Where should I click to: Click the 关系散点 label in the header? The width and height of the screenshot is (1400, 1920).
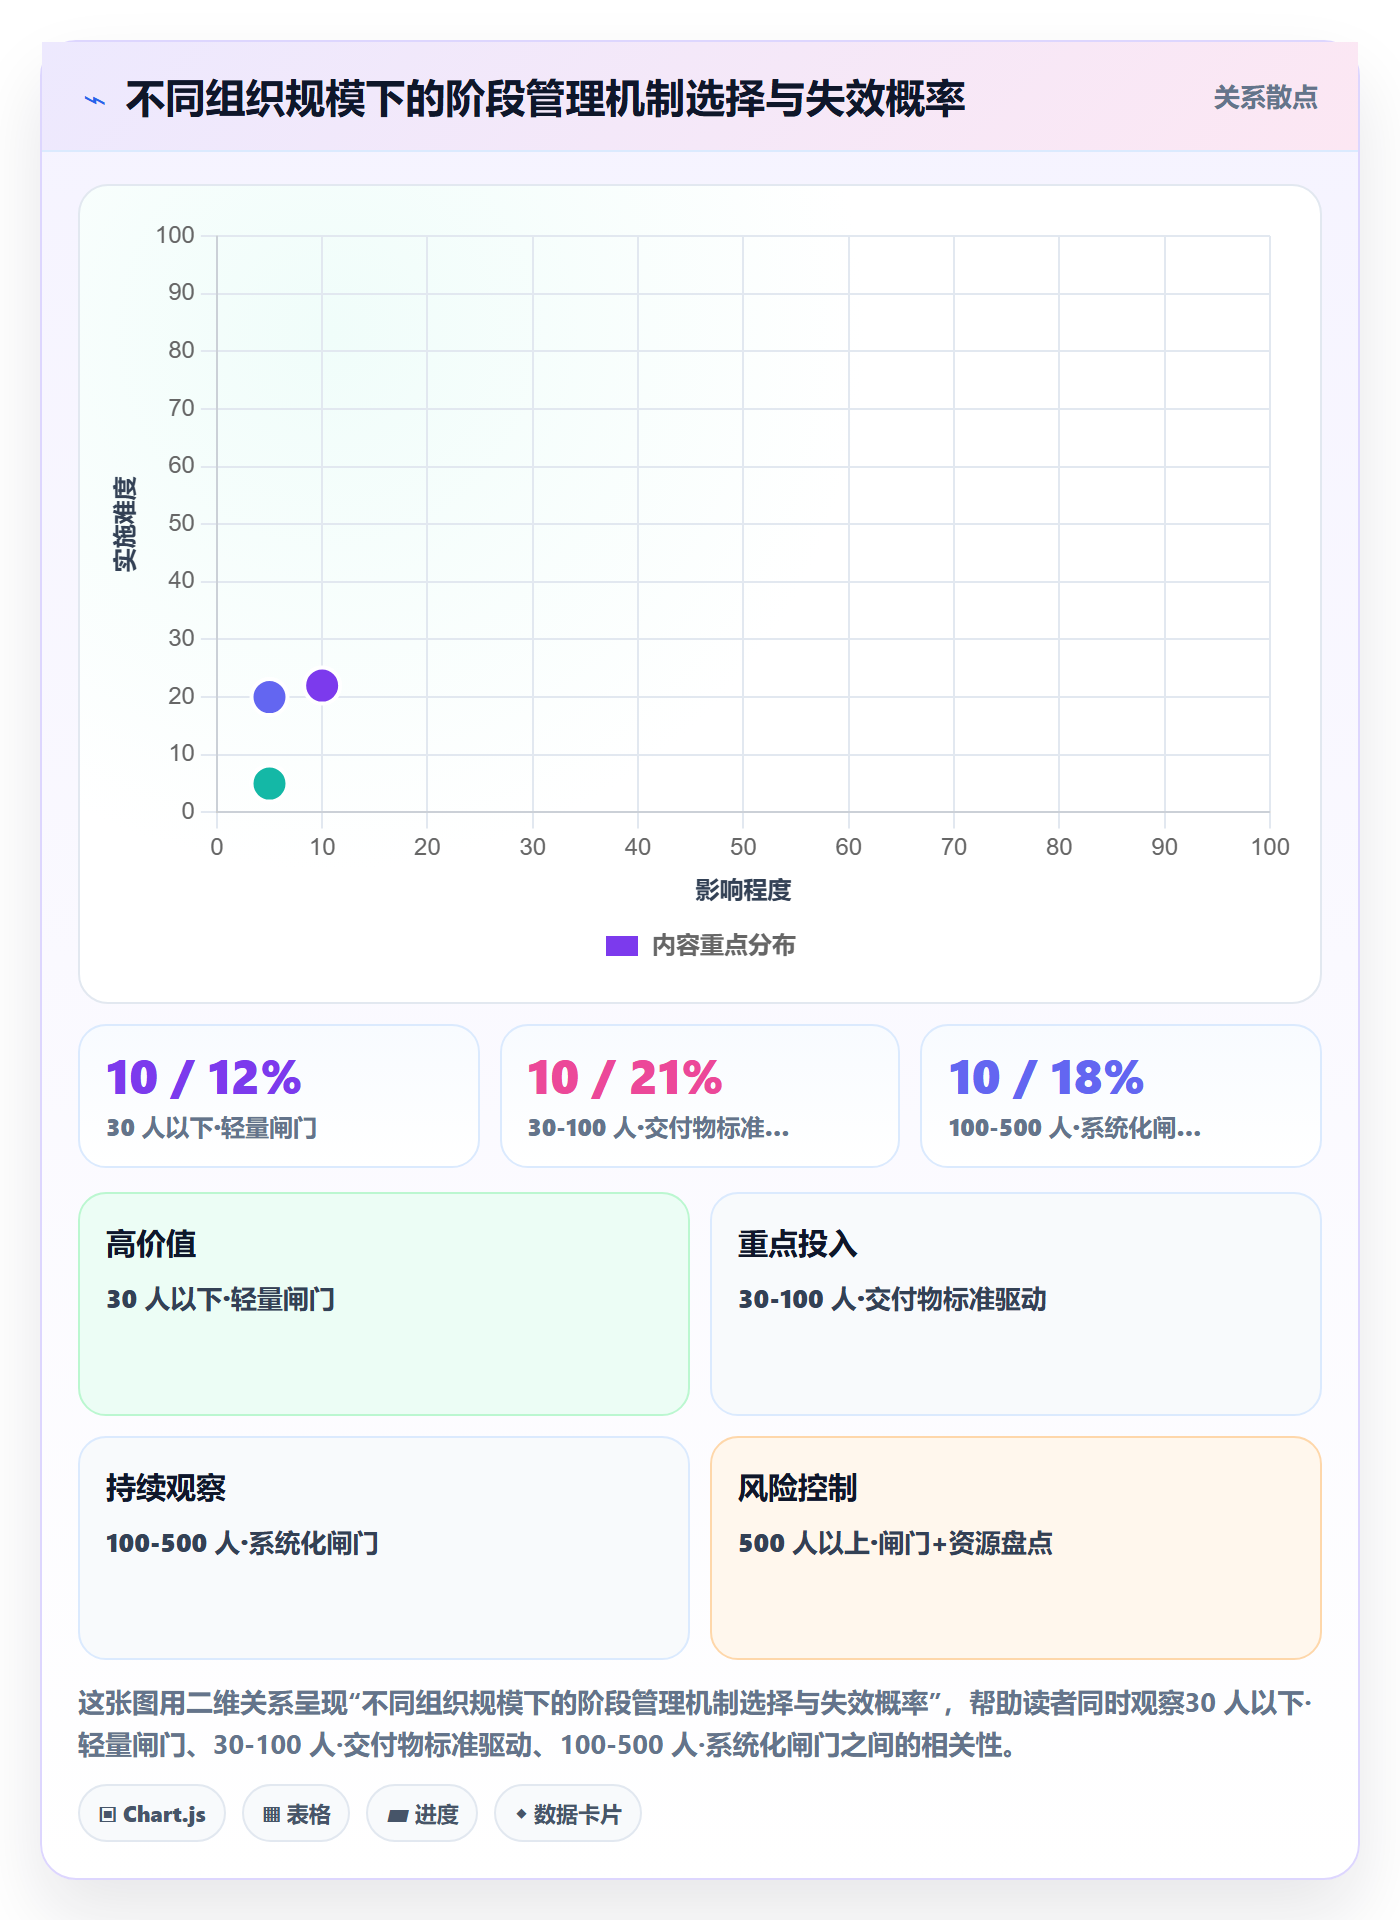1265,98
